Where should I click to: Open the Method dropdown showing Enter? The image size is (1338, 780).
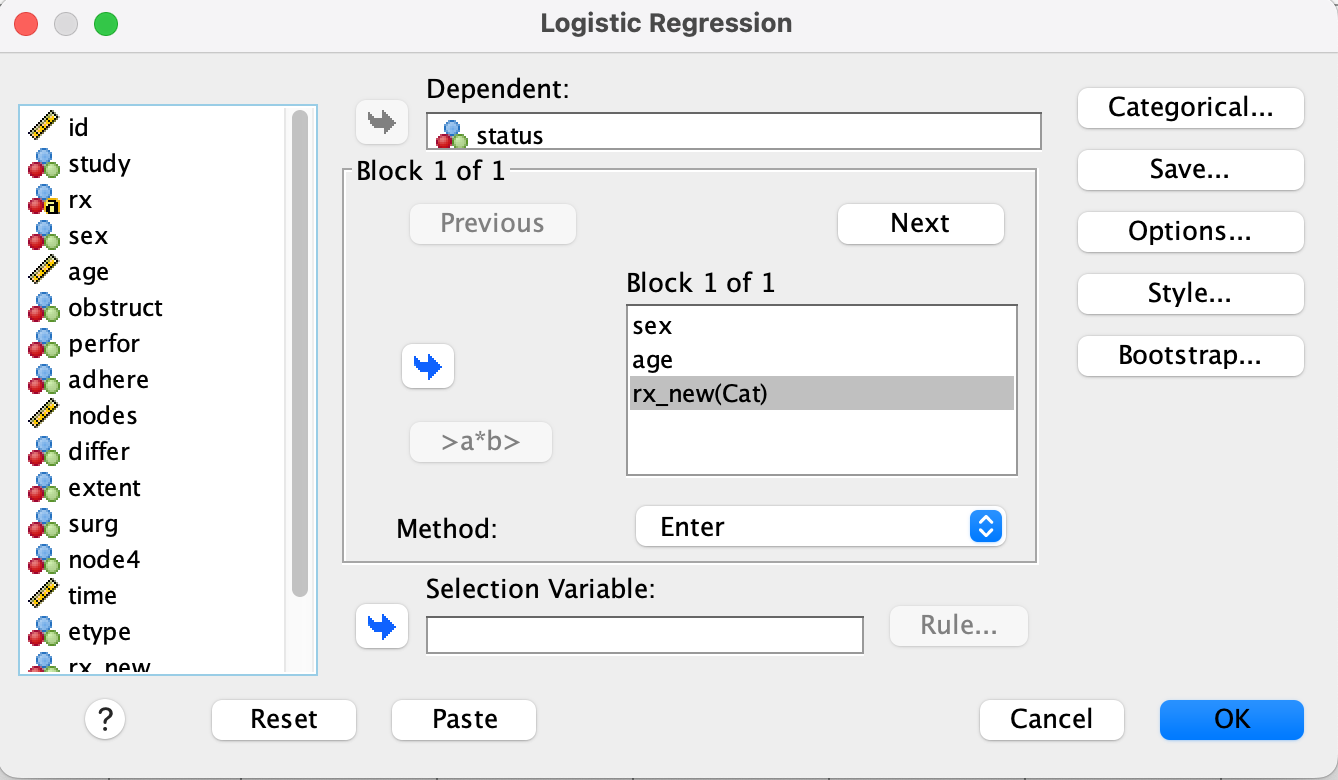(819, 527)
